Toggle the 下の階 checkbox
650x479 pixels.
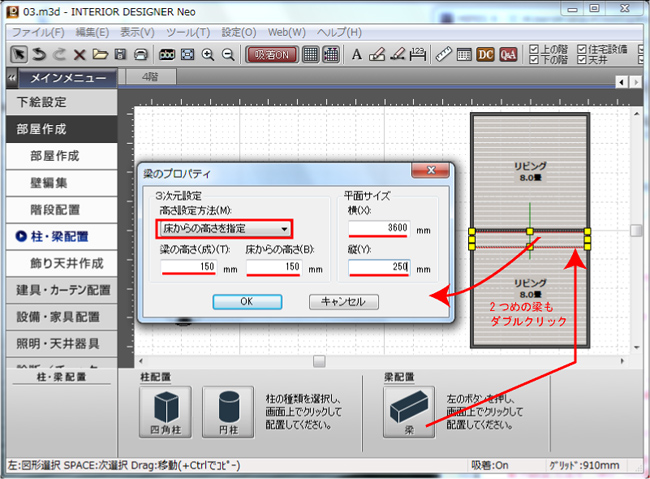click(533, 60)
